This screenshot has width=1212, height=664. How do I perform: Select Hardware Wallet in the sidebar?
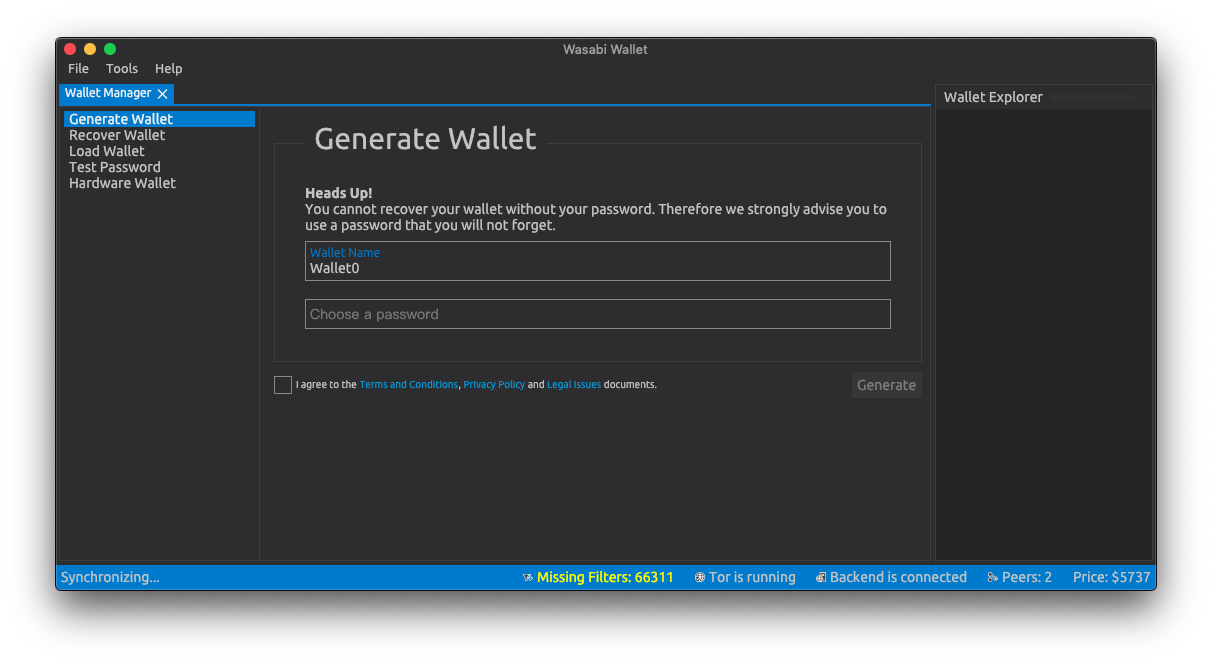click(x=159, y=183)
